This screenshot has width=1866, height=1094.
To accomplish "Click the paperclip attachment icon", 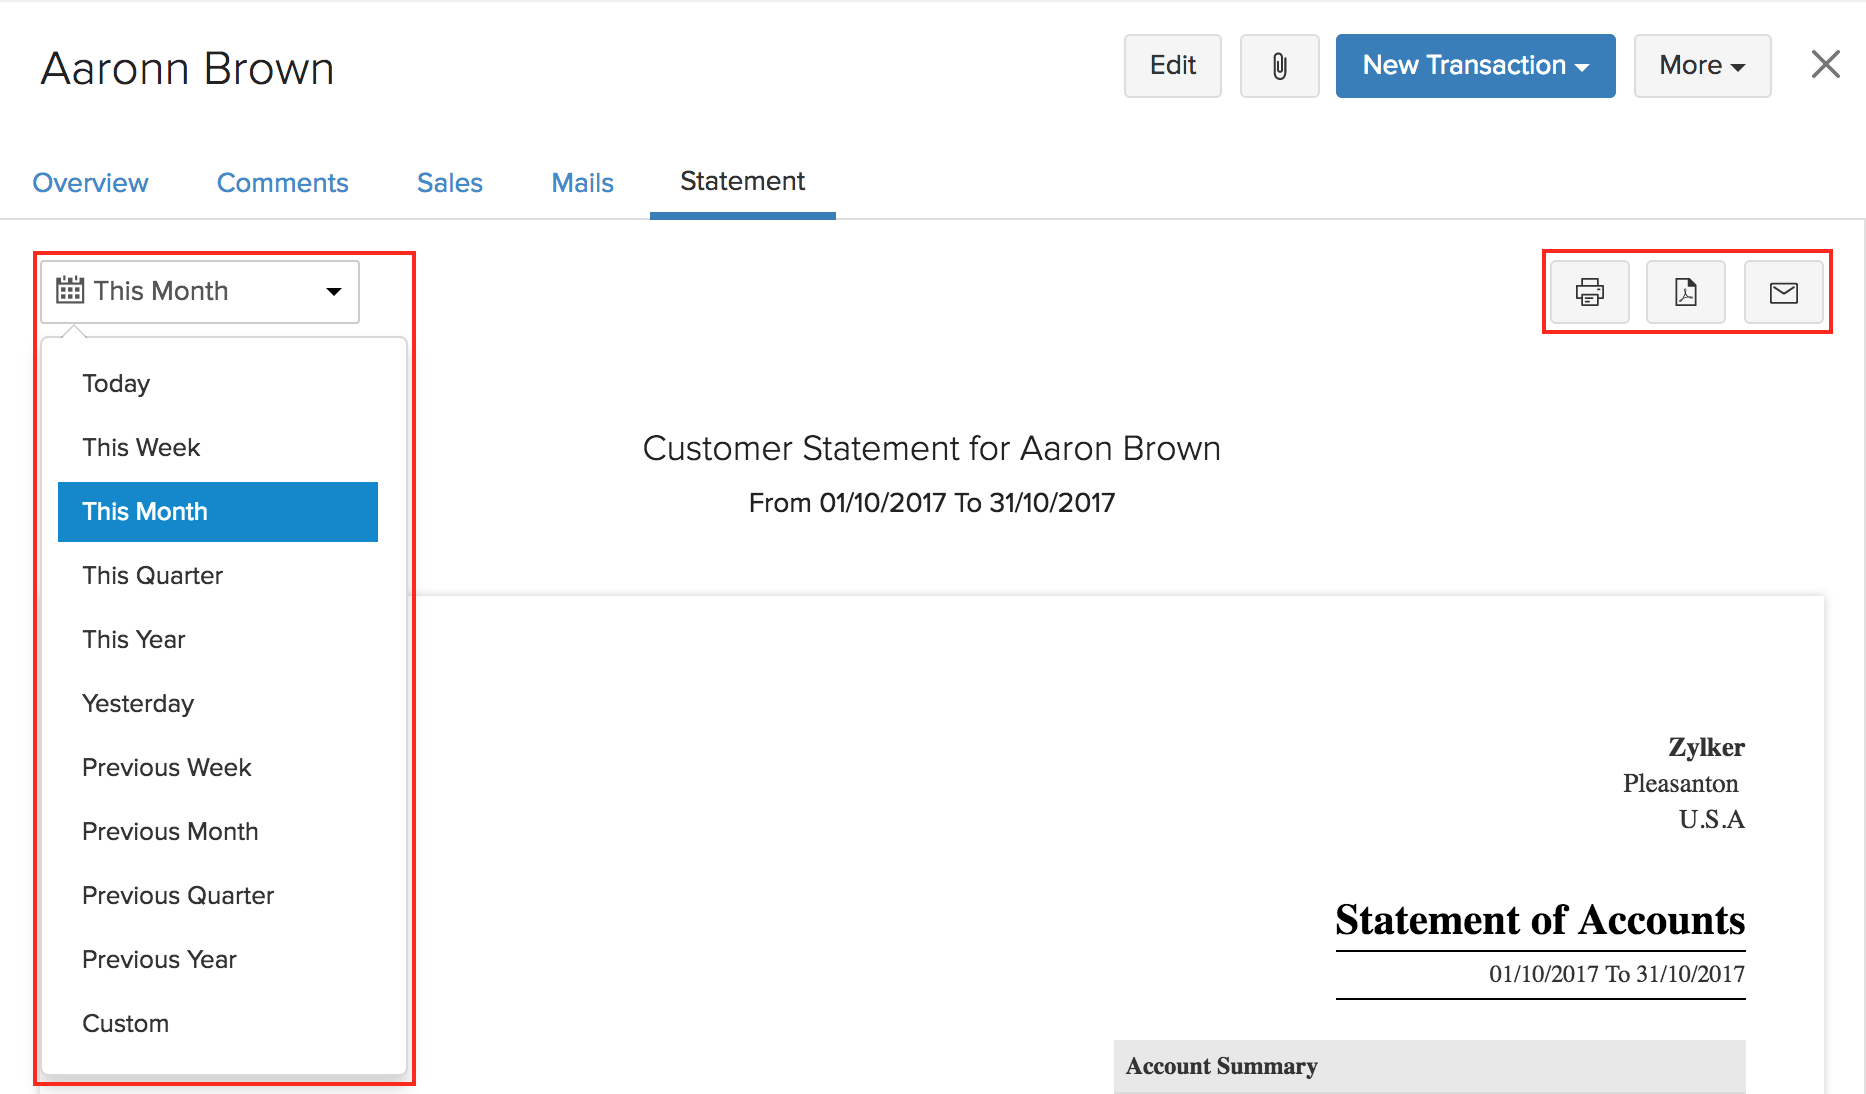I will (1279, 65).
